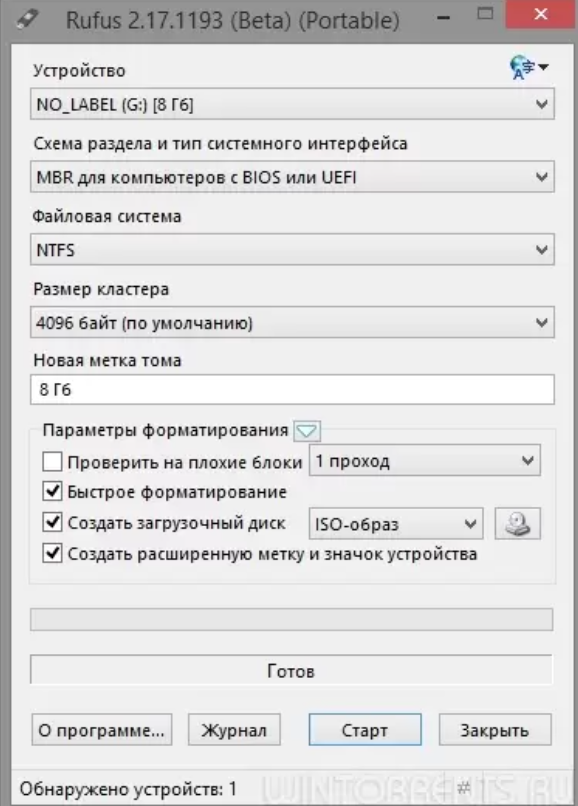This screenshot has height=806, width=578.
Task: Toggle extended label and icon checkbox
Action: tap(52, 554)
